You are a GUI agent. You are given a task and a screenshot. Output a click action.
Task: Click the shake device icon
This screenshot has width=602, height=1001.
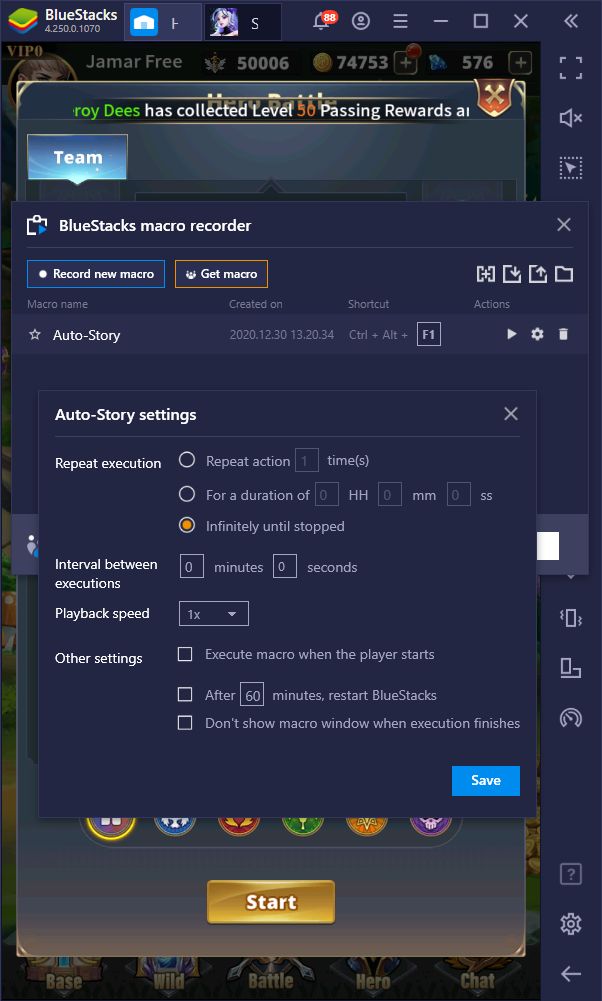tap(571, 618)
